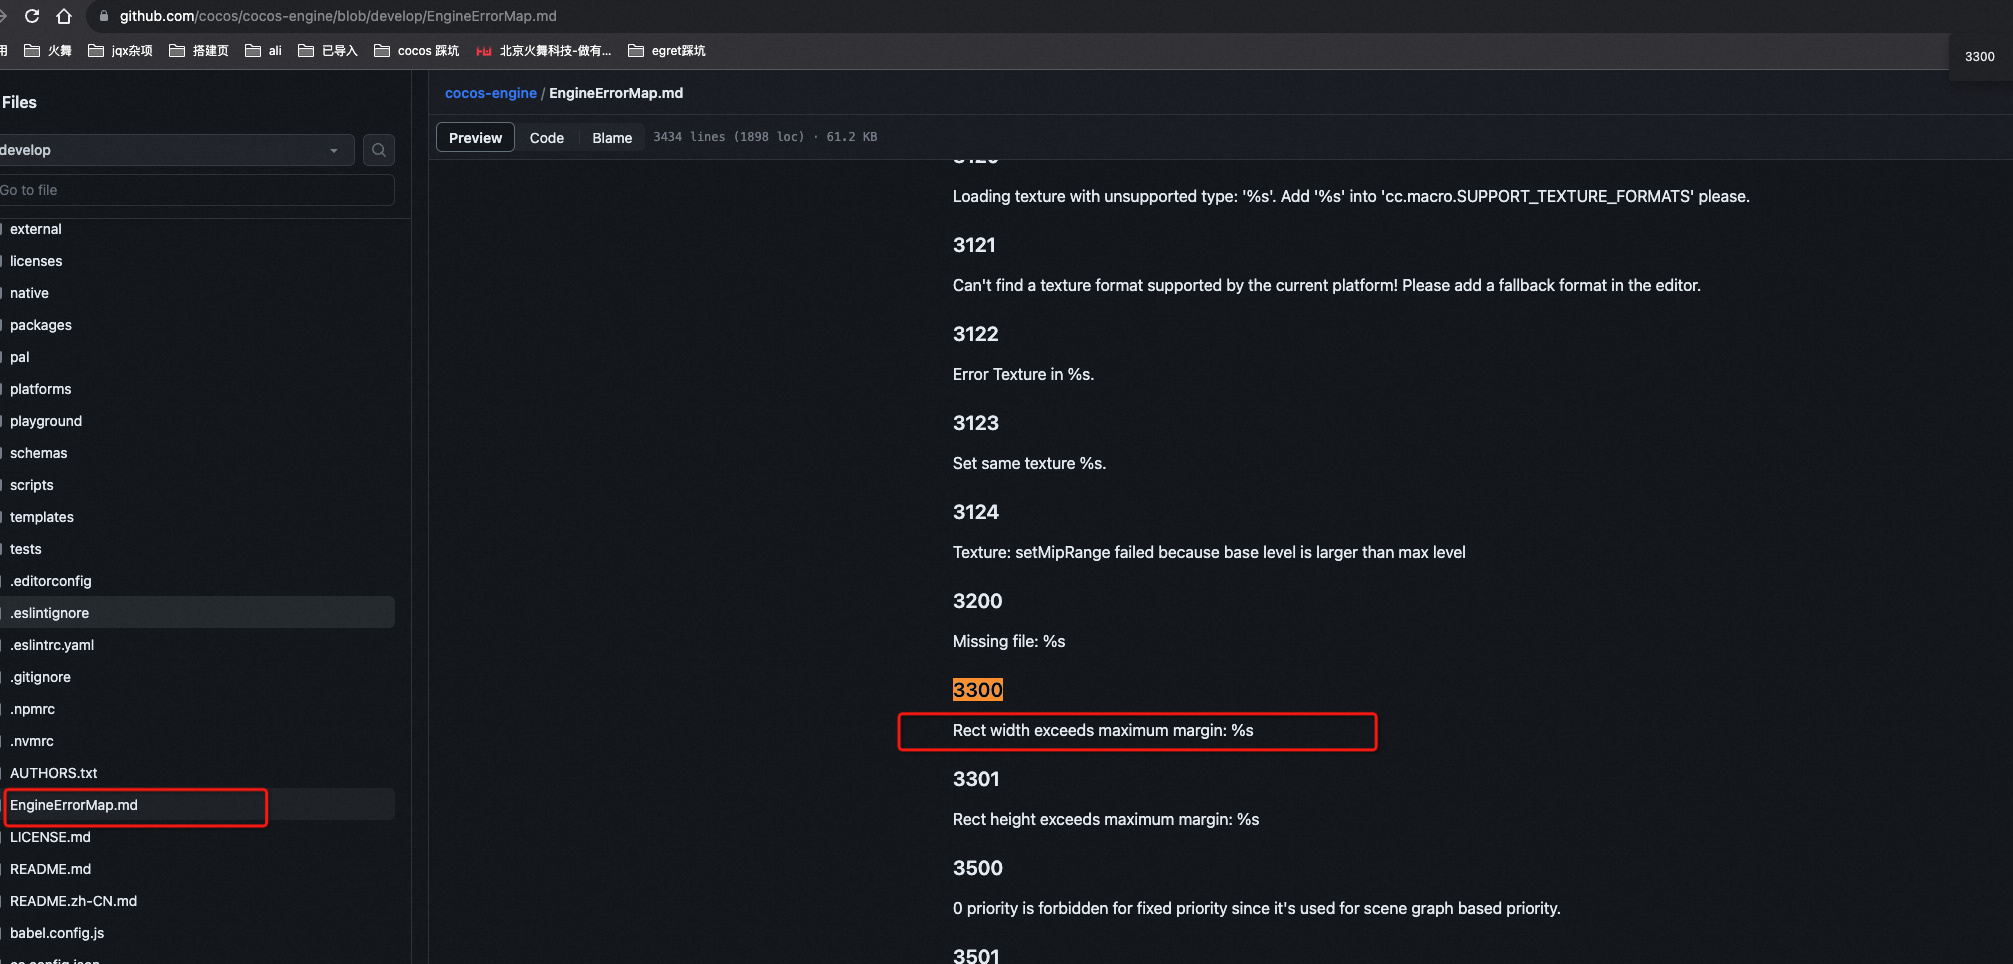Switch to the Code tab
The width and height of the screenshot is (2013, 964).
[x=546, y=138]
